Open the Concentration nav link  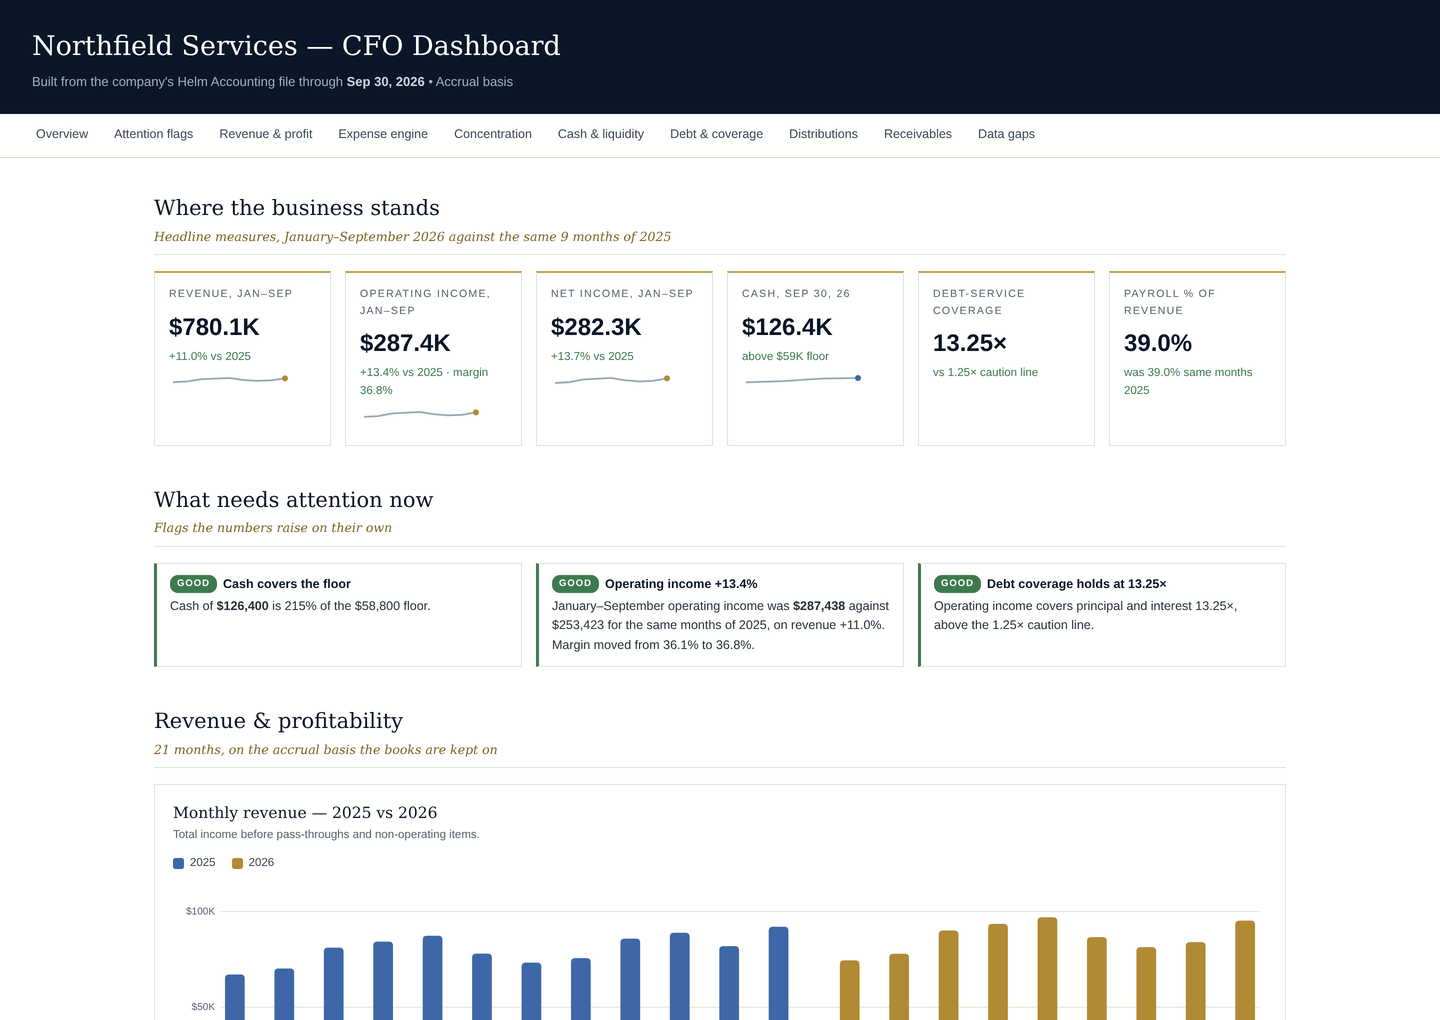pos(493,134)
